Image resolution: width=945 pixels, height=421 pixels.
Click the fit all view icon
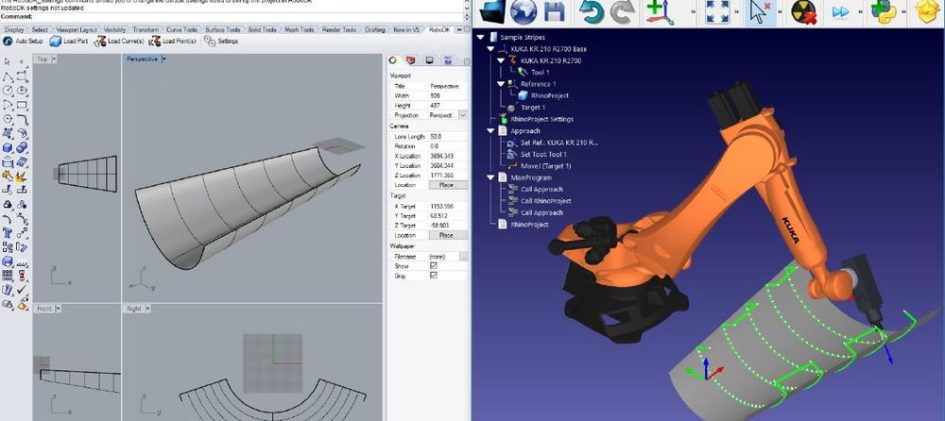point(719,12)
